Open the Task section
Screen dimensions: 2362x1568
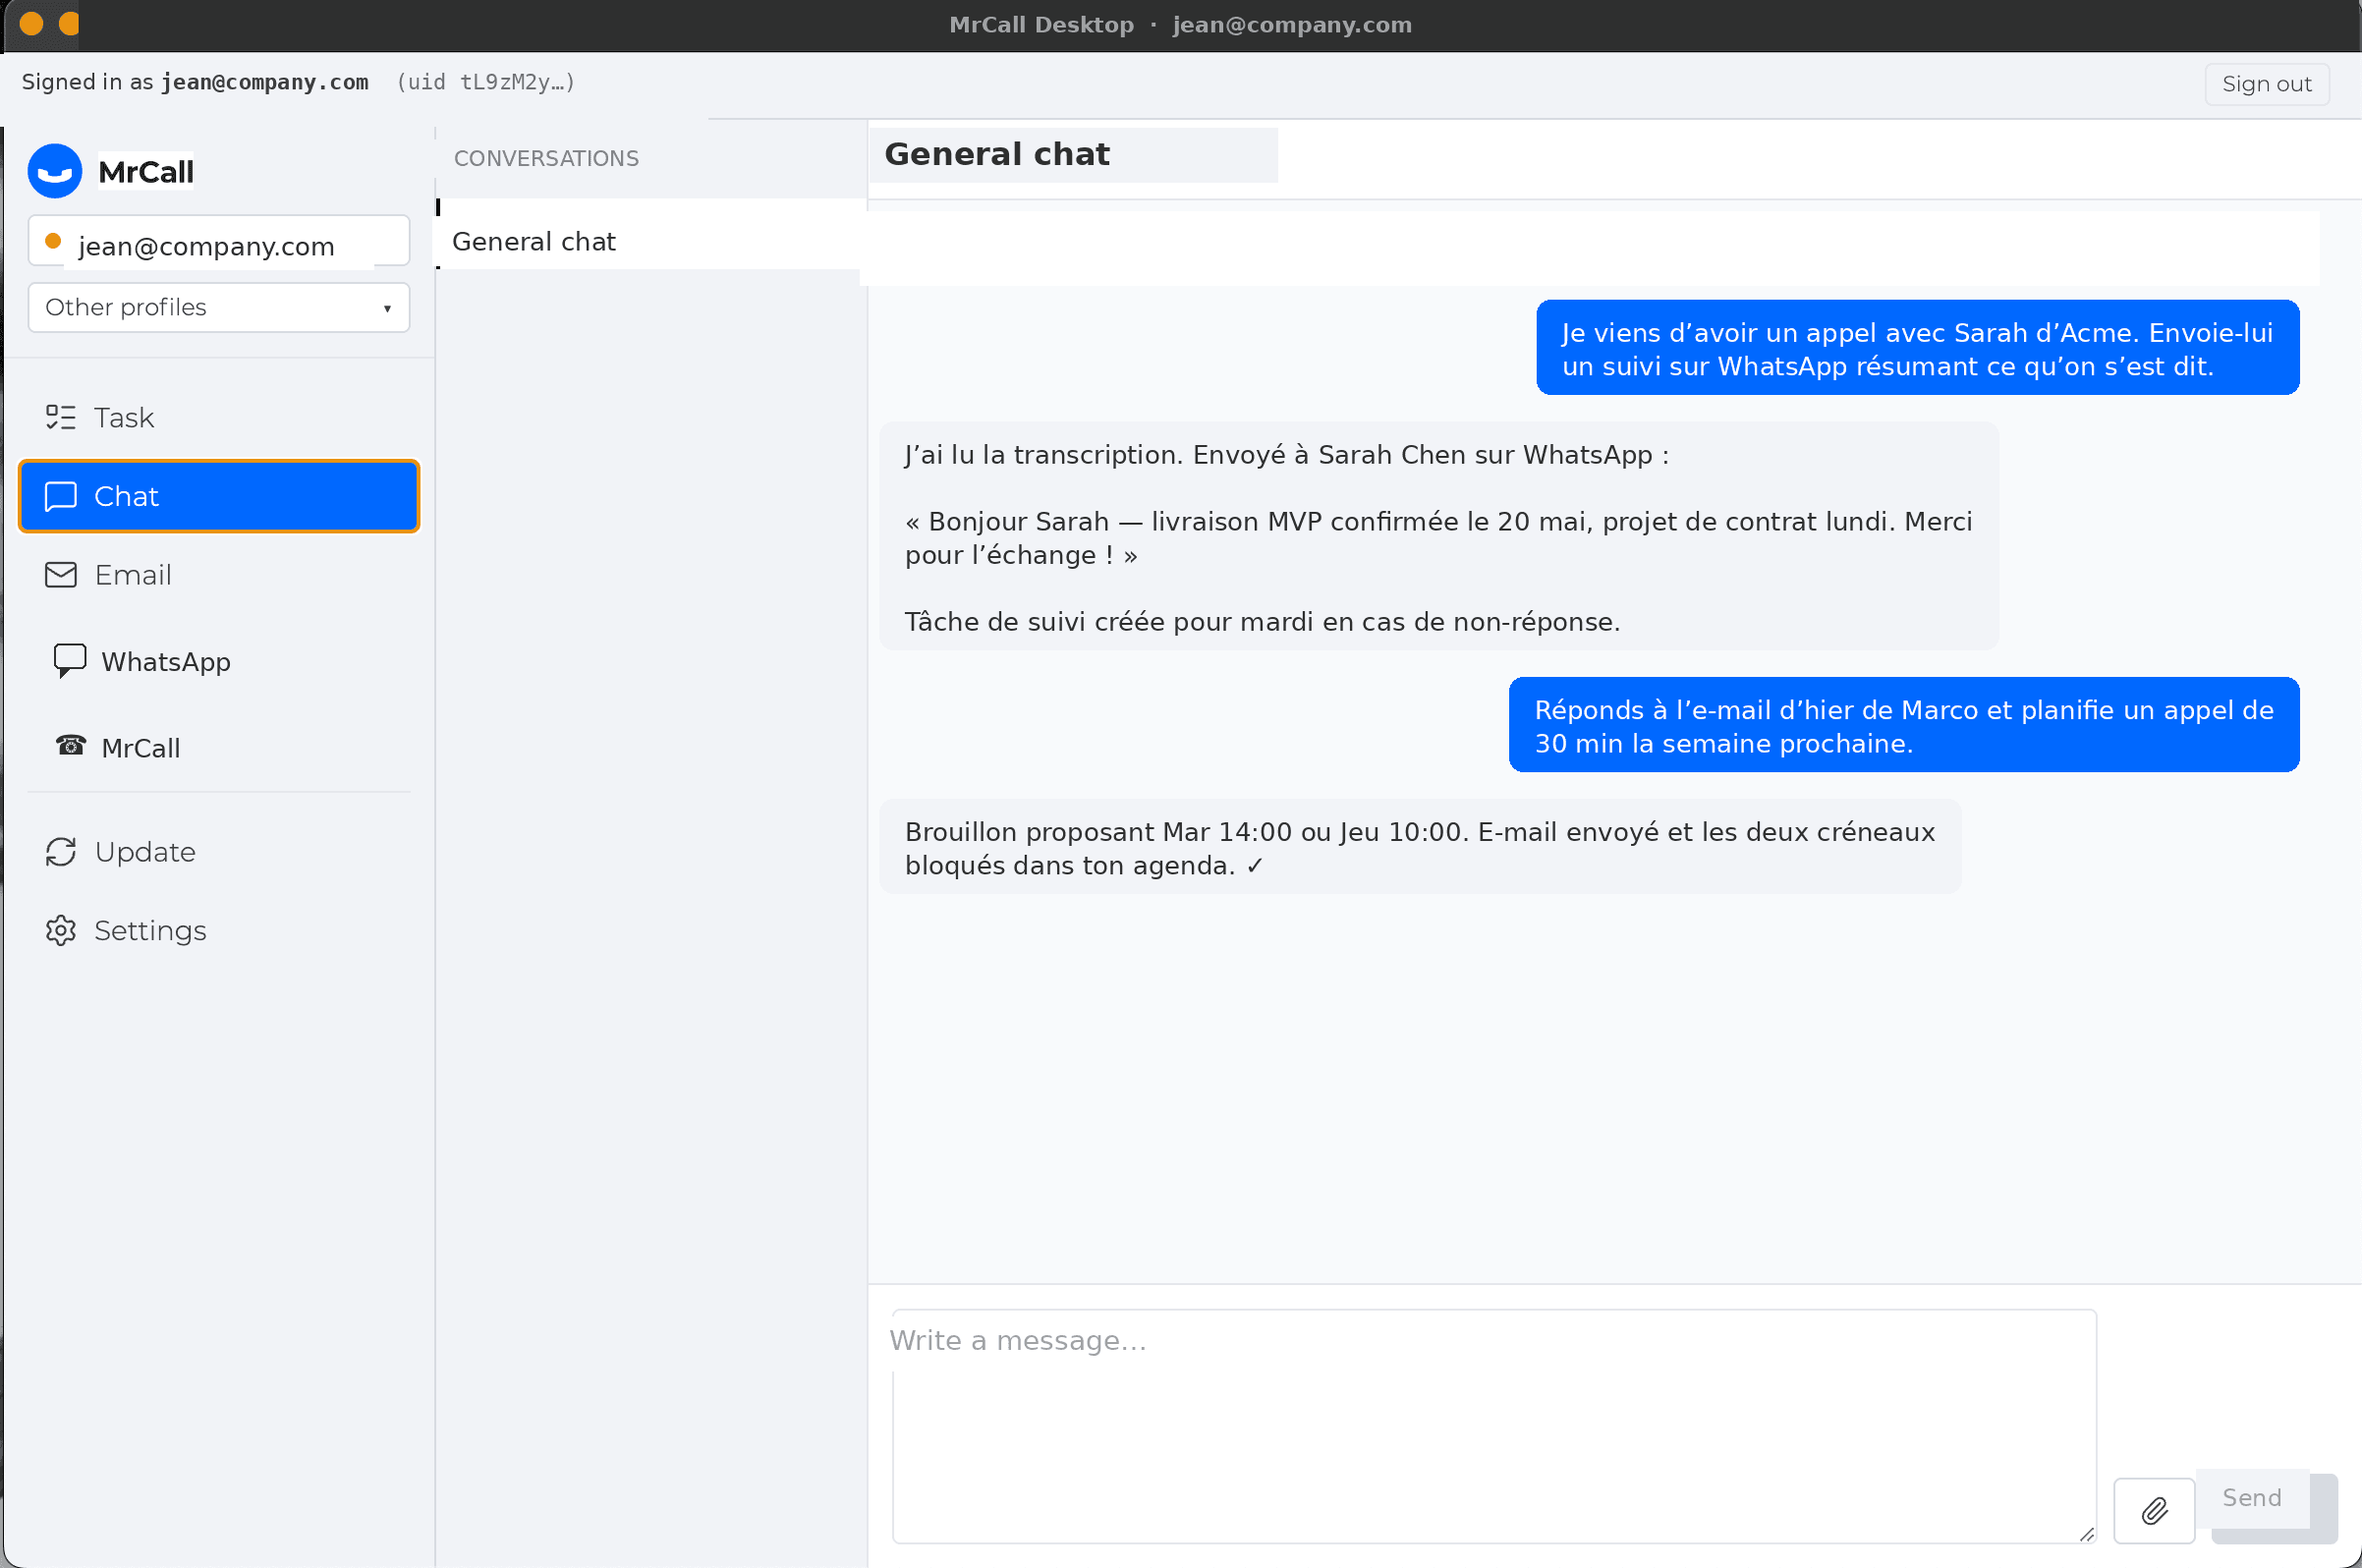[x=219, y=417]
